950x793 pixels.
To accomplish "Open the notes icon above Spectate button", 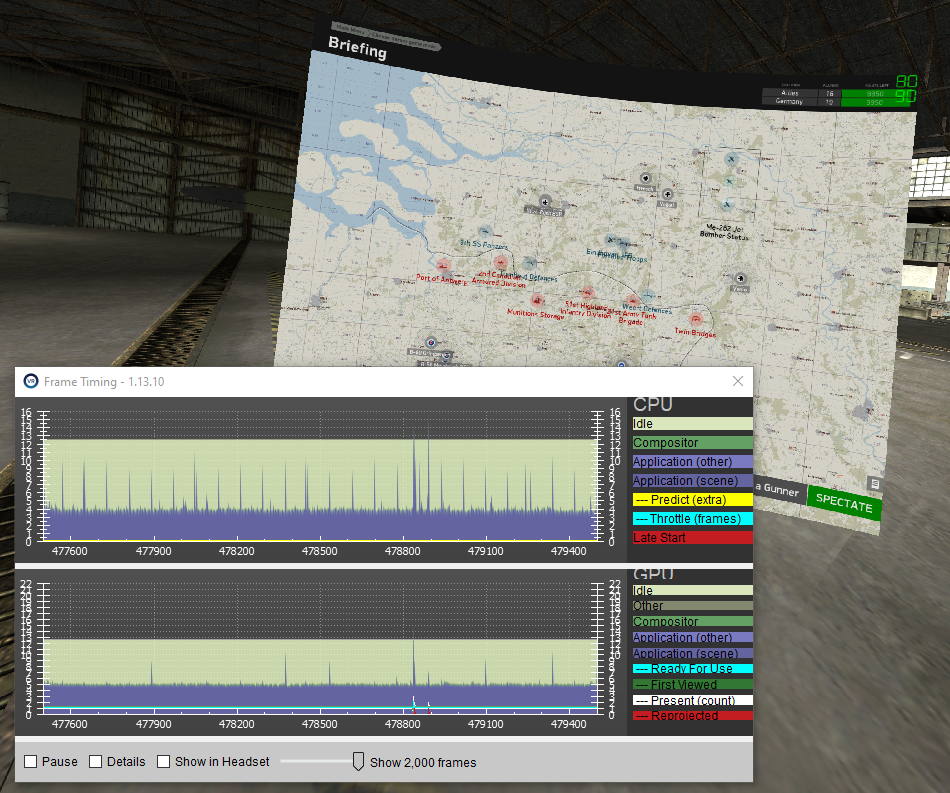I will [x=874, y=483].
